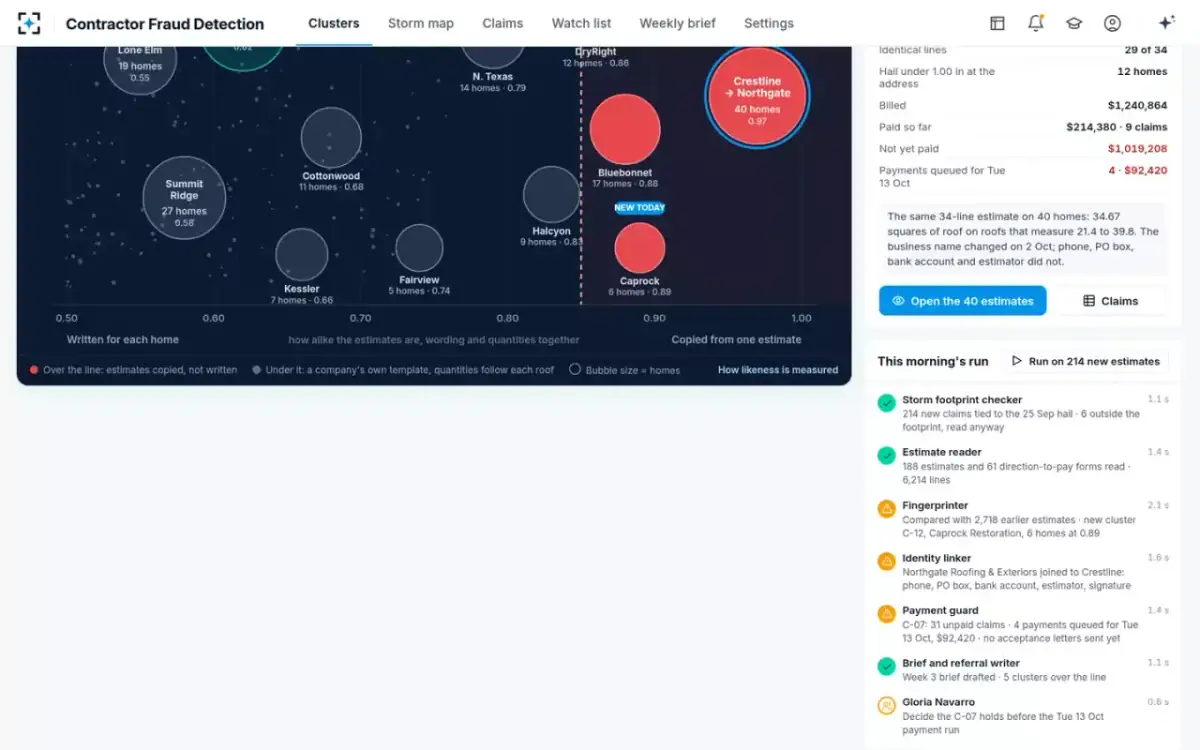Click the Not yet paid amount $1,019,208
The height and width of the screenshot is (750, 1200).
click(x=1137, y=149)
